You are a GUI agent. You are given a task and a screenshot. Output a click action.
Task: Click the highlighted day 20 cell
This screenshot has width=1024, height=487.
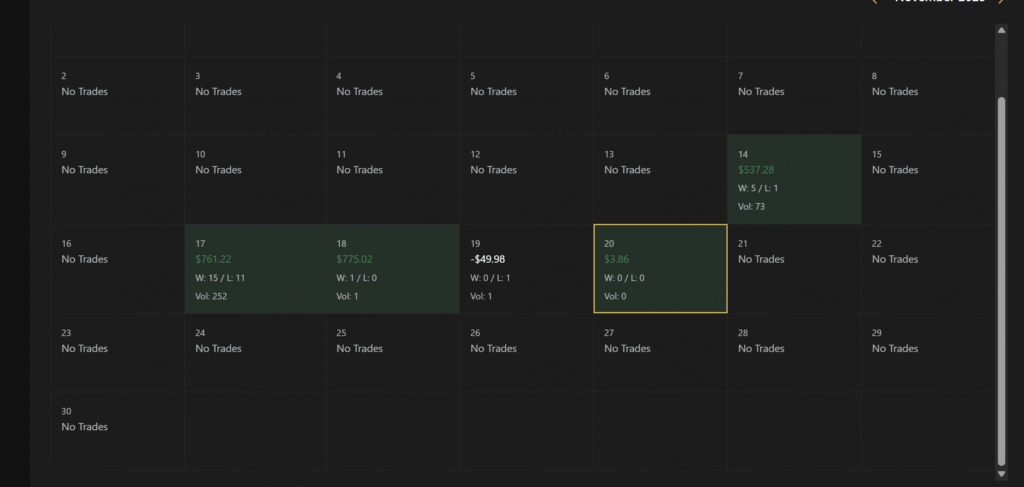coord(660,269)
